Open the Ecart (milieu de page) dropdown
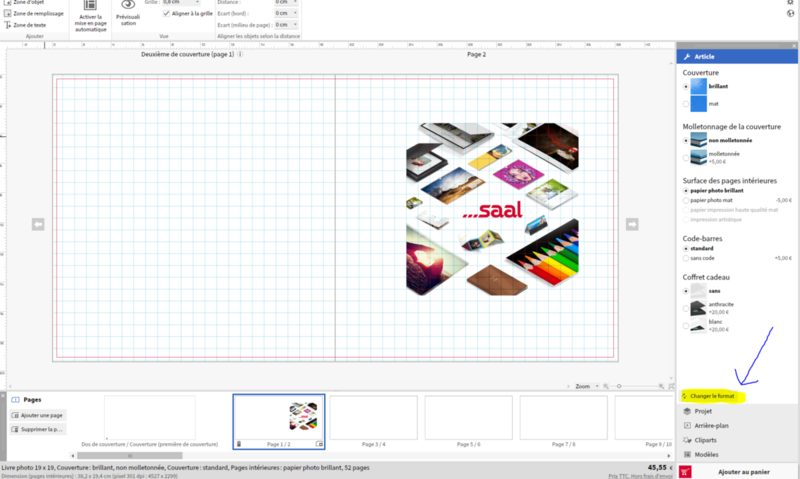 [295, 24]
